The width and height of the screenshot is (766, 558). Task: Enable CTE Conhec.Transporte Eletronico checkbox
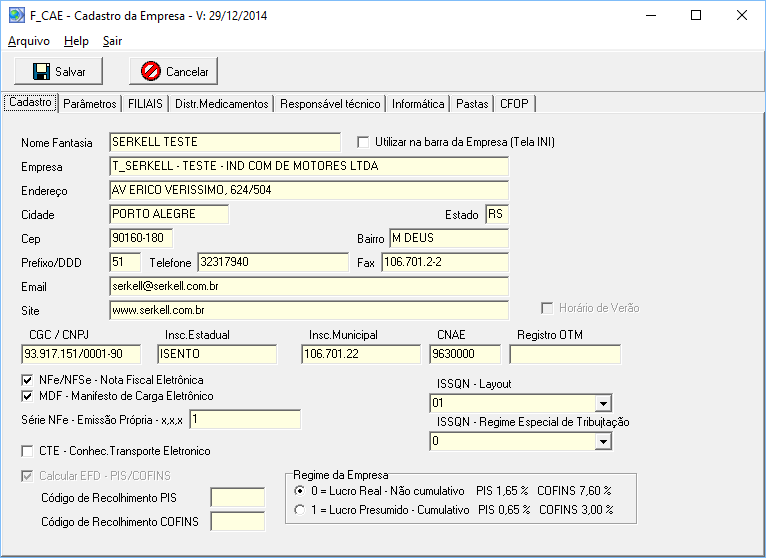point(27,451)
